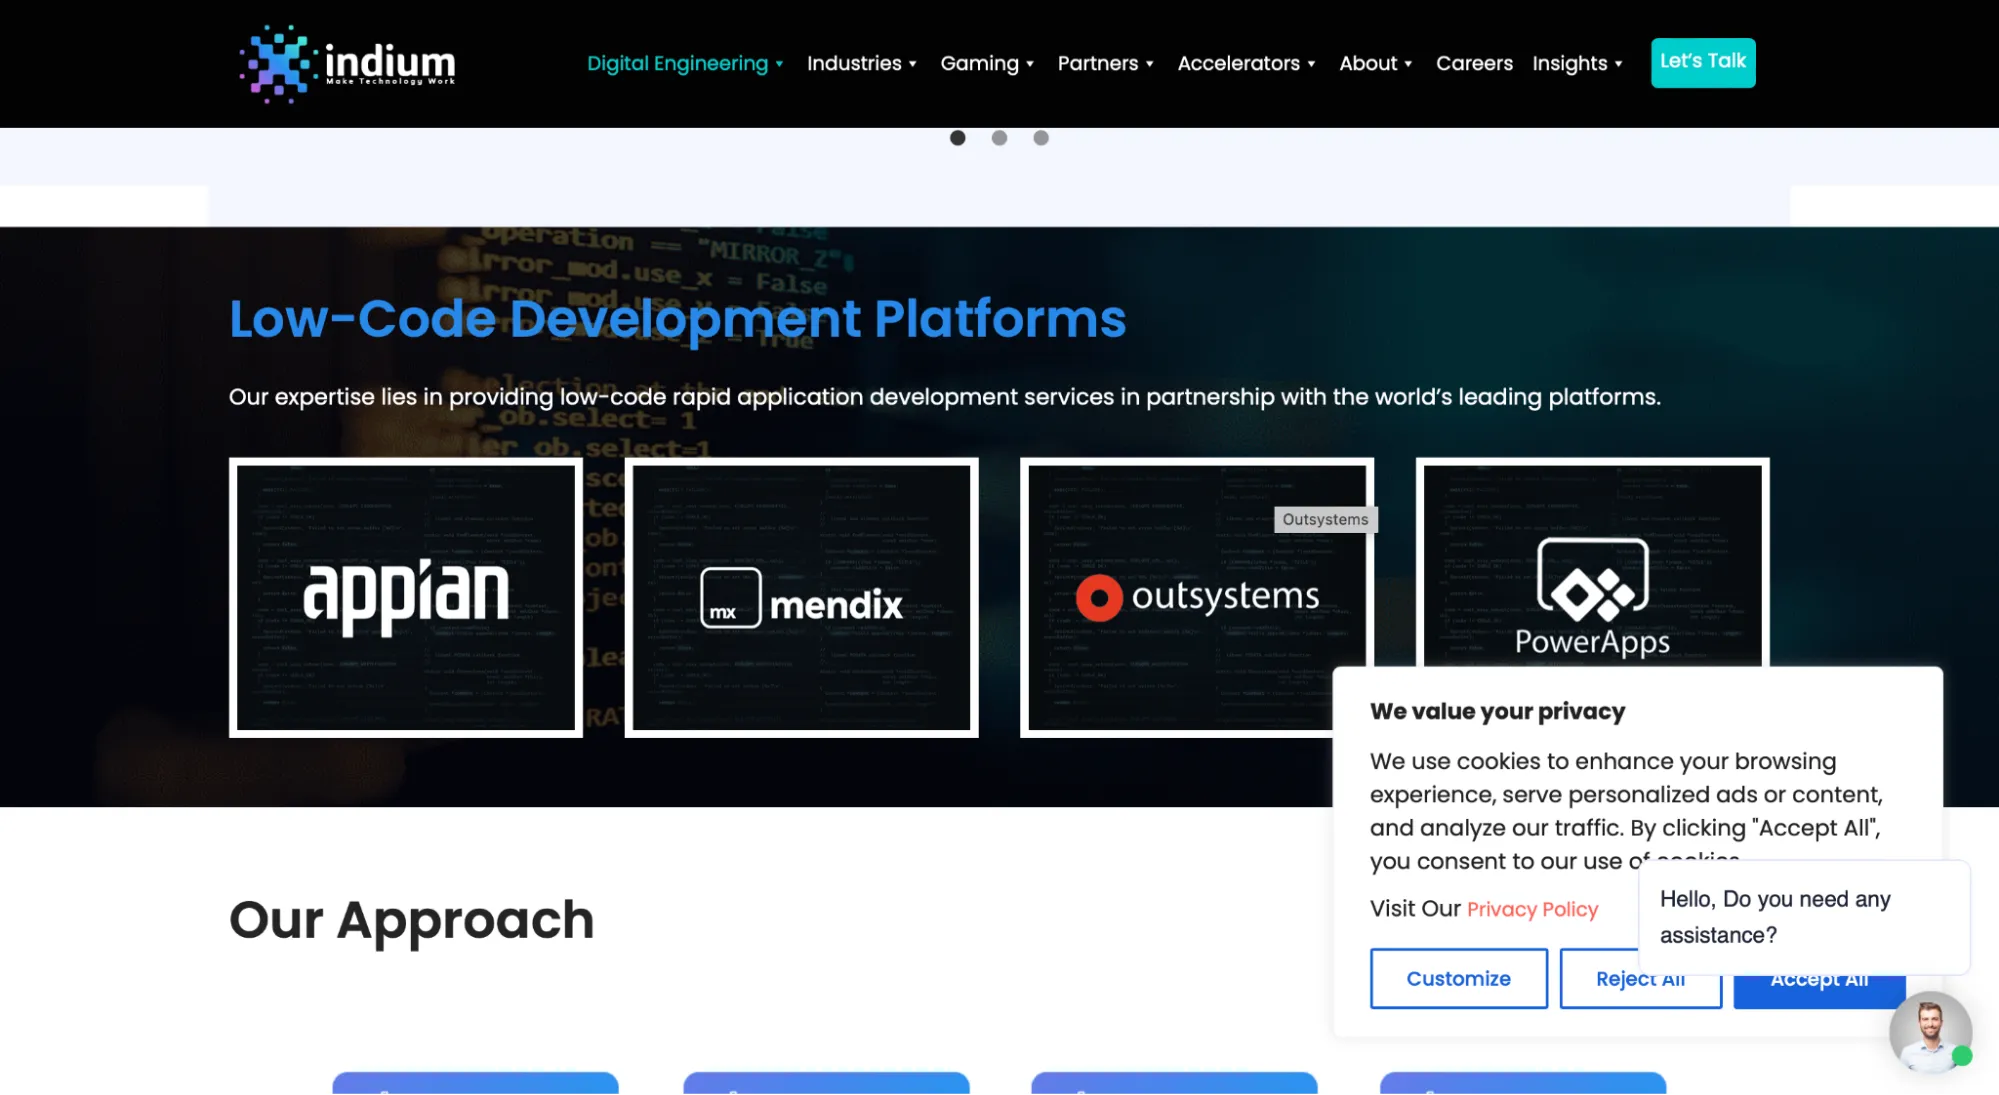1999x1095 pixels.
Task: Open the PowerApps platform card
Action: coord(1593,563)
